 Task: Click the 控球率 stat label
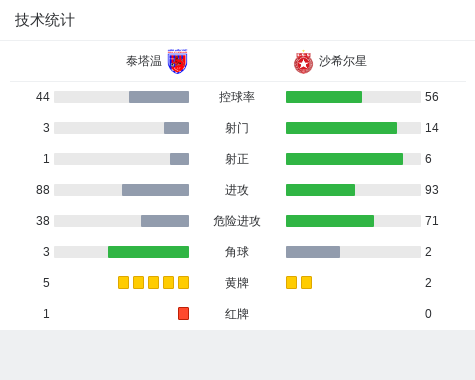point(237,97)
